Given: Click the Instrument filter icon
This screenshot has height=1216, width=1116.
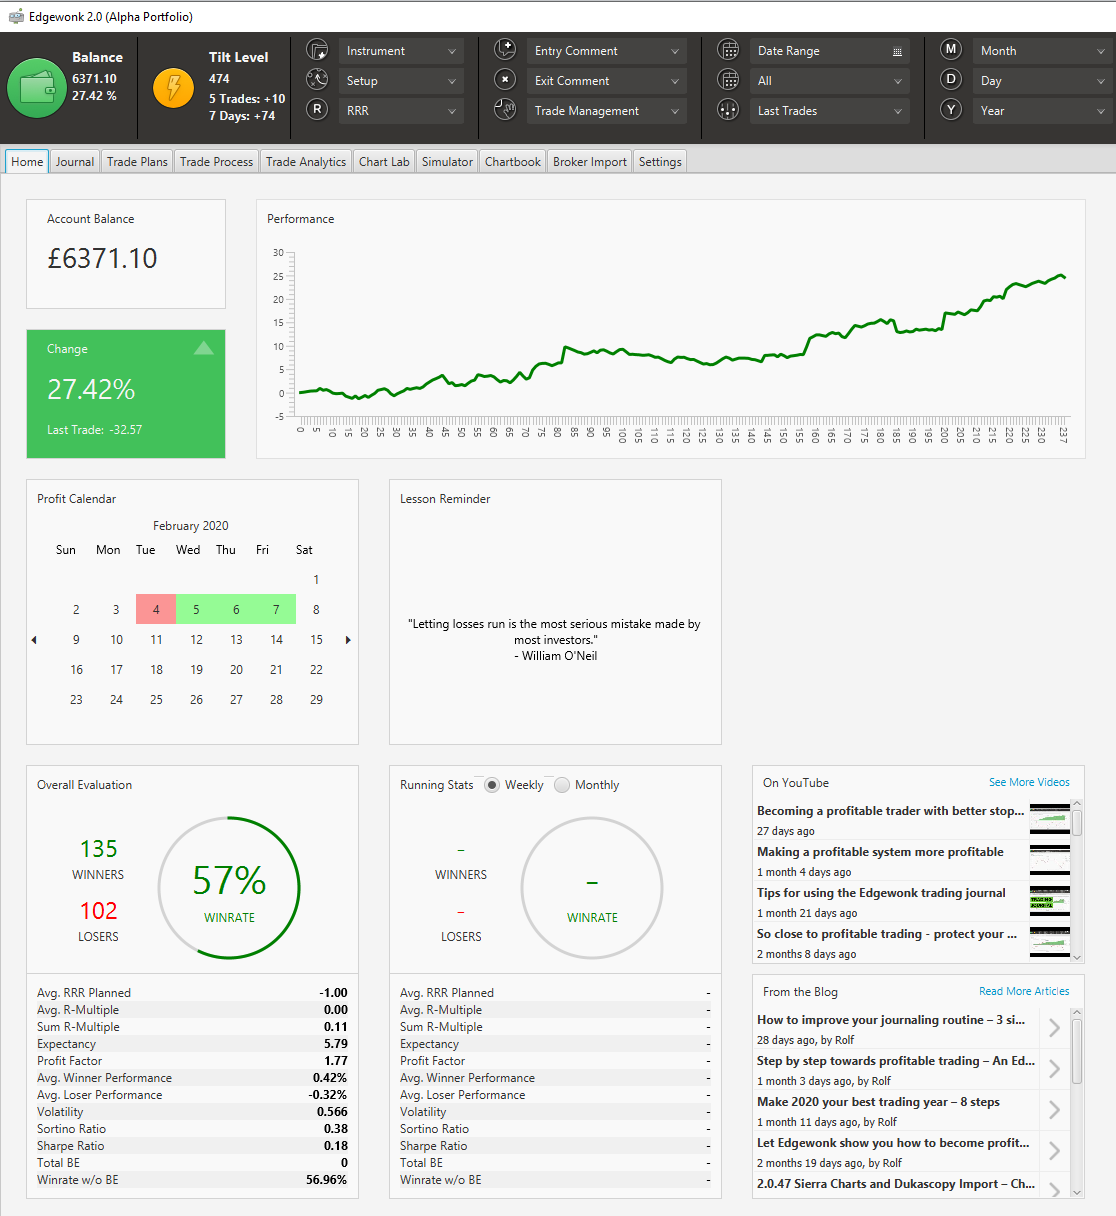Looking at the screenshot, I should click(317, 50).
